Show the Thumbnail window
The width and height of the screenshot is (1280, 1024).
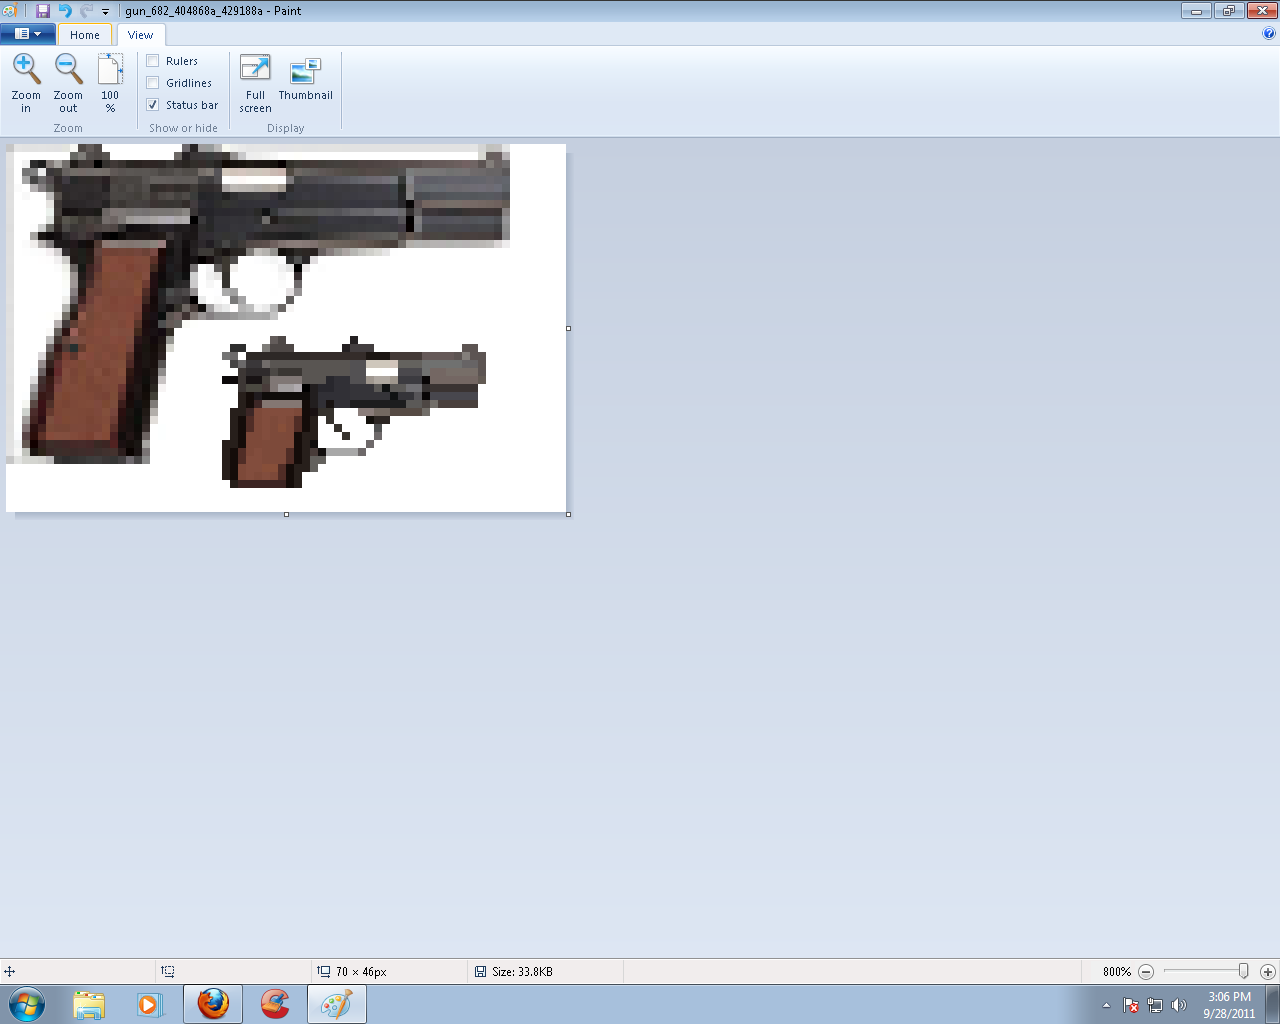[305, 80]
